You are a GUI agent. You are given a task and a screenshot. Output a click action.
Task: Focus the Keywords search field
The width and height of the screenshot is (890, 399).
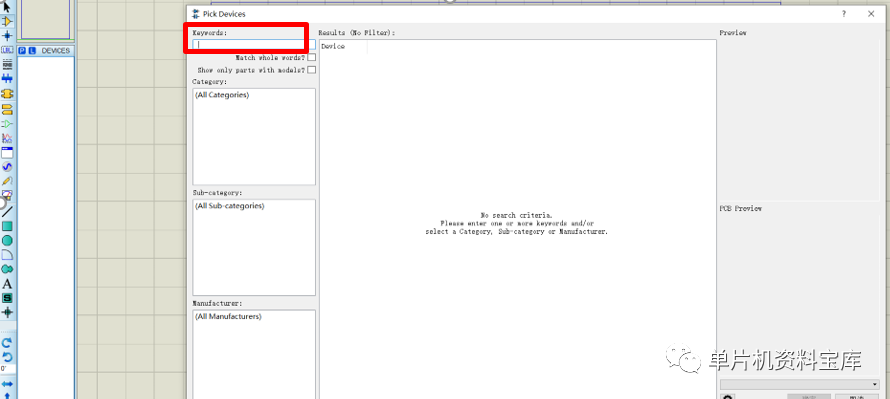coord(254,44)
